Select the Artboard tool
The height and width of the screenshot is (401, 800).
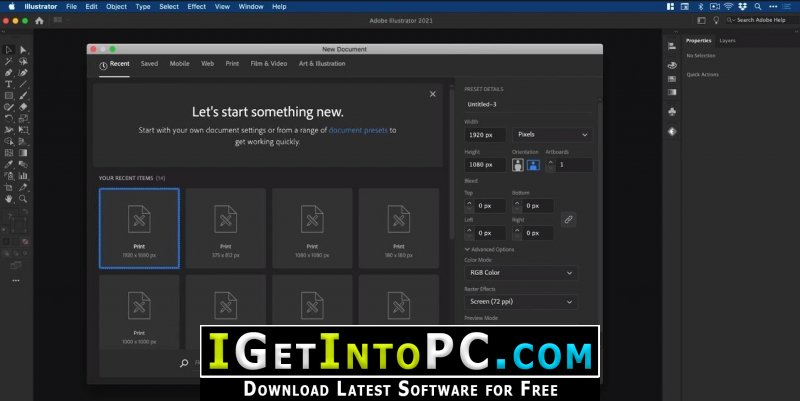(x=9, y=187)
